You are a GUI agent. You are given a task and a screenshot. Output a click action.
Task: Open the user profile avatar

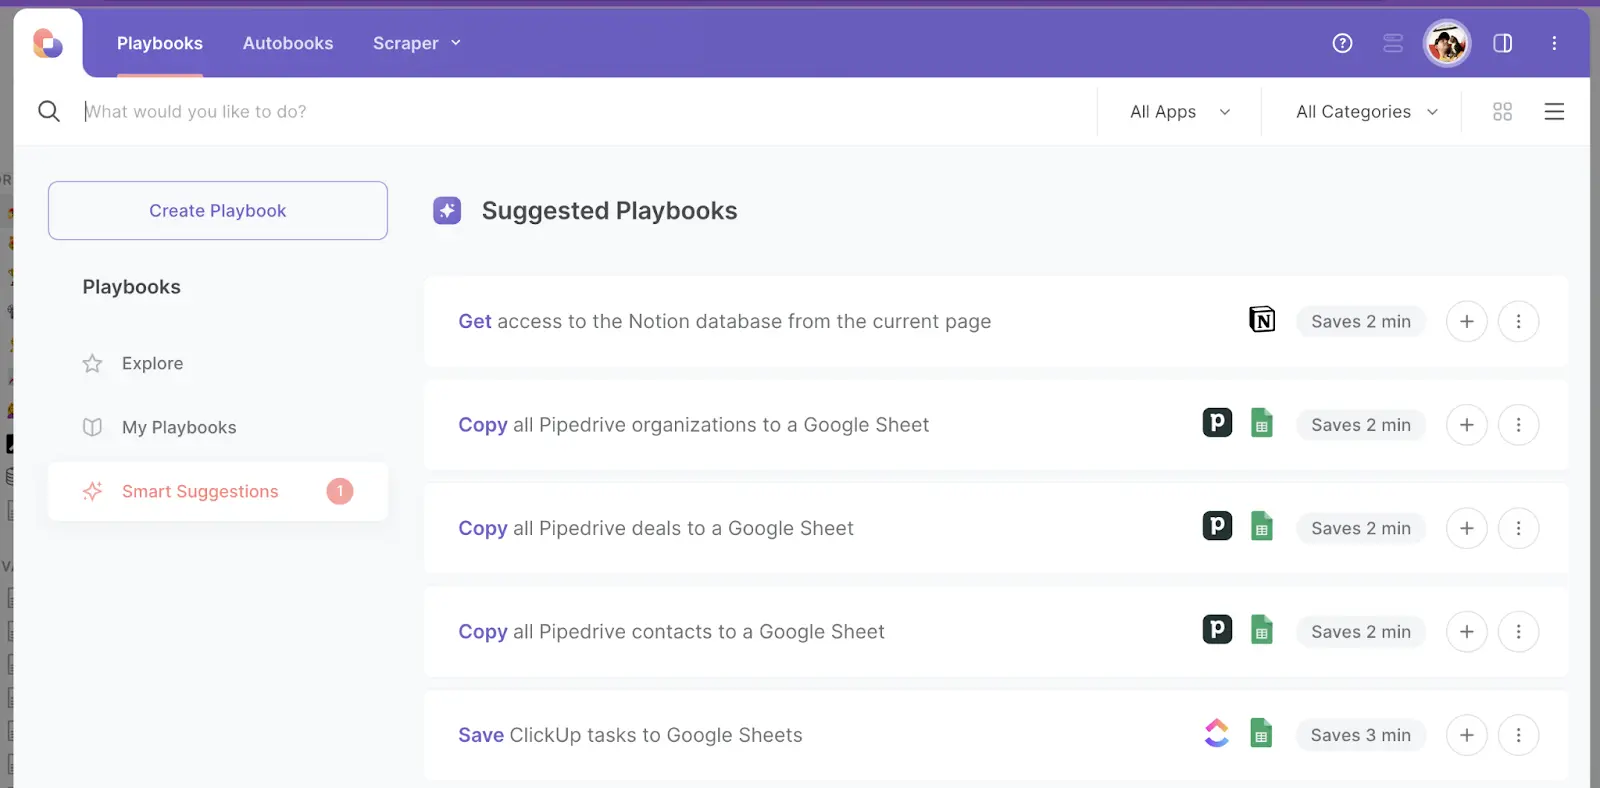(1446, 43)
